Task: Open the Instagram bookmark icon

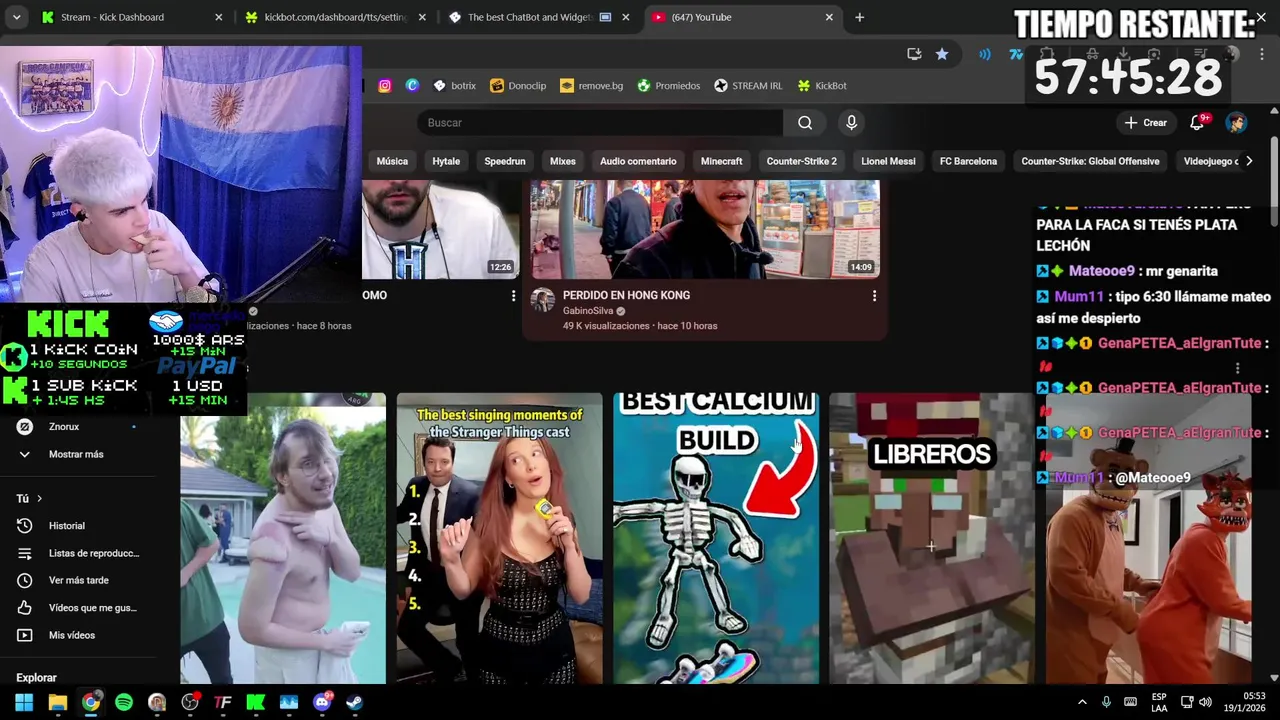Action: tap(384, 86)
